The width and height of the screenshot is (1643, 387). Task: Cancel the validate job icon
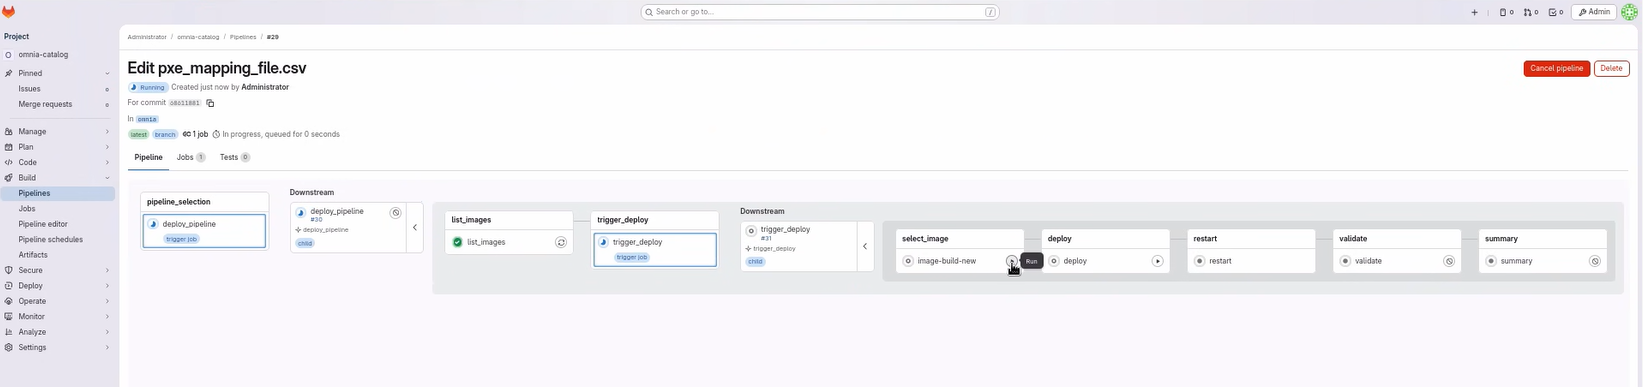(x=1449, y=261)
